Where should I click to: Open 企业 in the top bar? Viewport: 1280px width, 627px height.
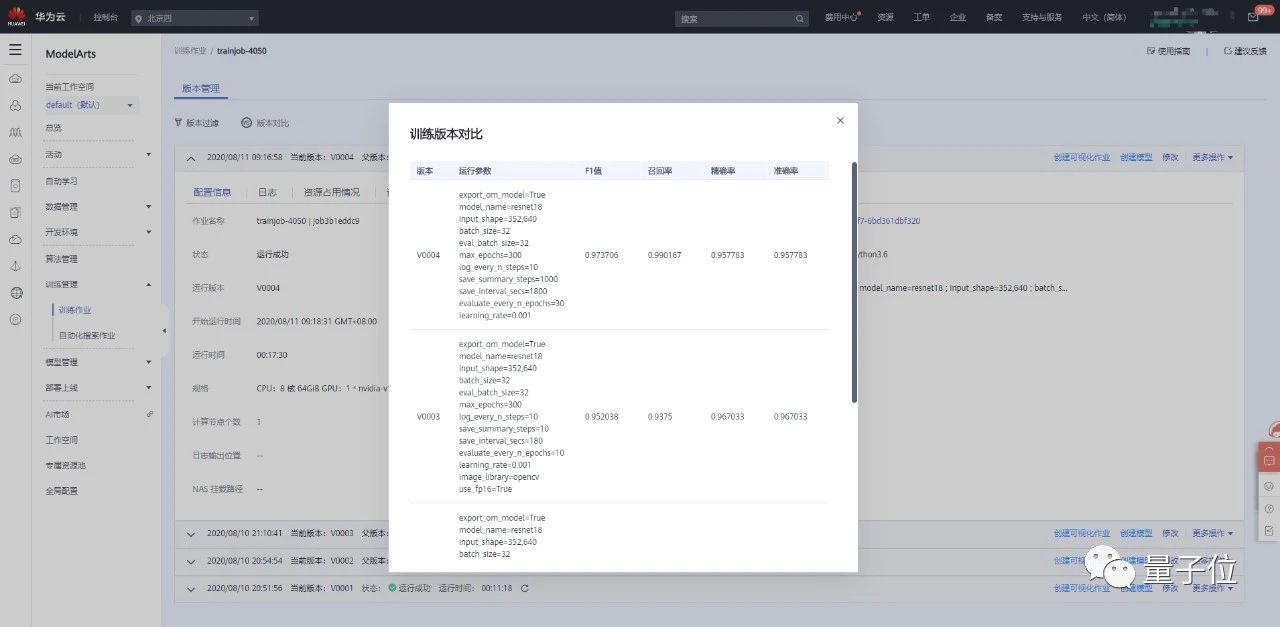[x=957, y=18]
